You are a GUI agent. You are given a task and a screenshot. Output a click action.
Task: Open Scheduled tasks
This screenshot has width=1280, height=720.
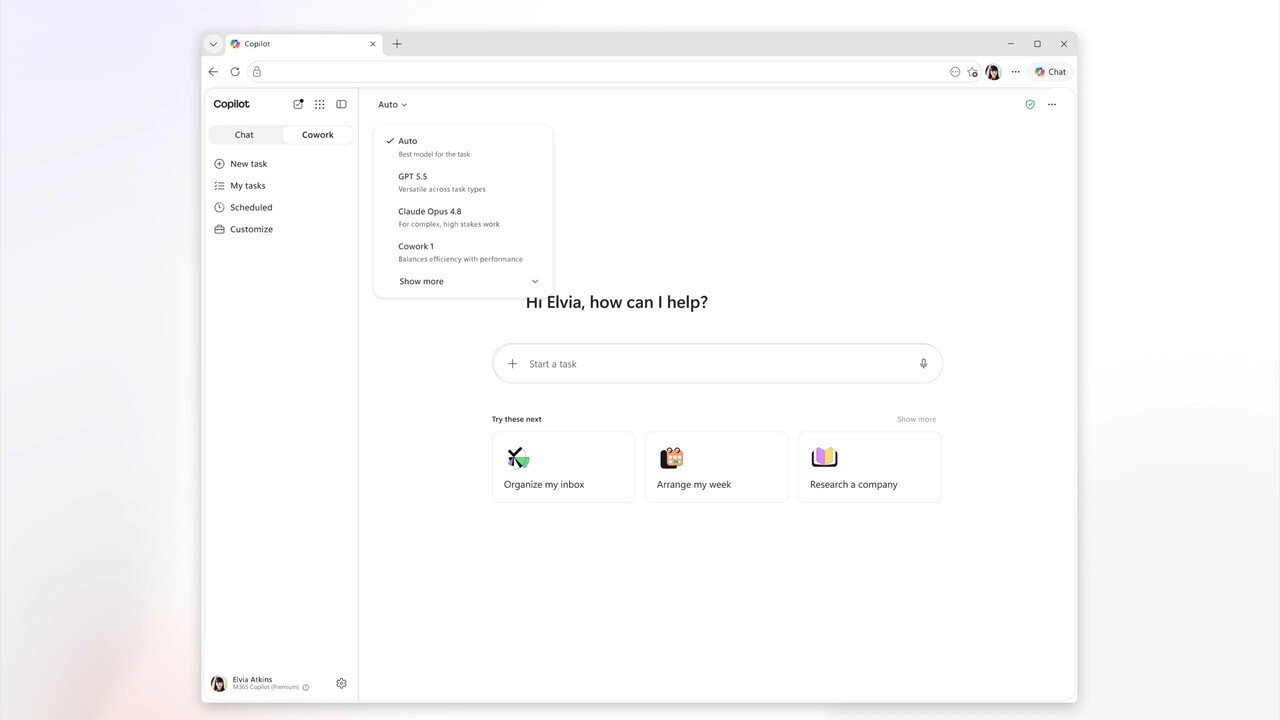[243, 208]
